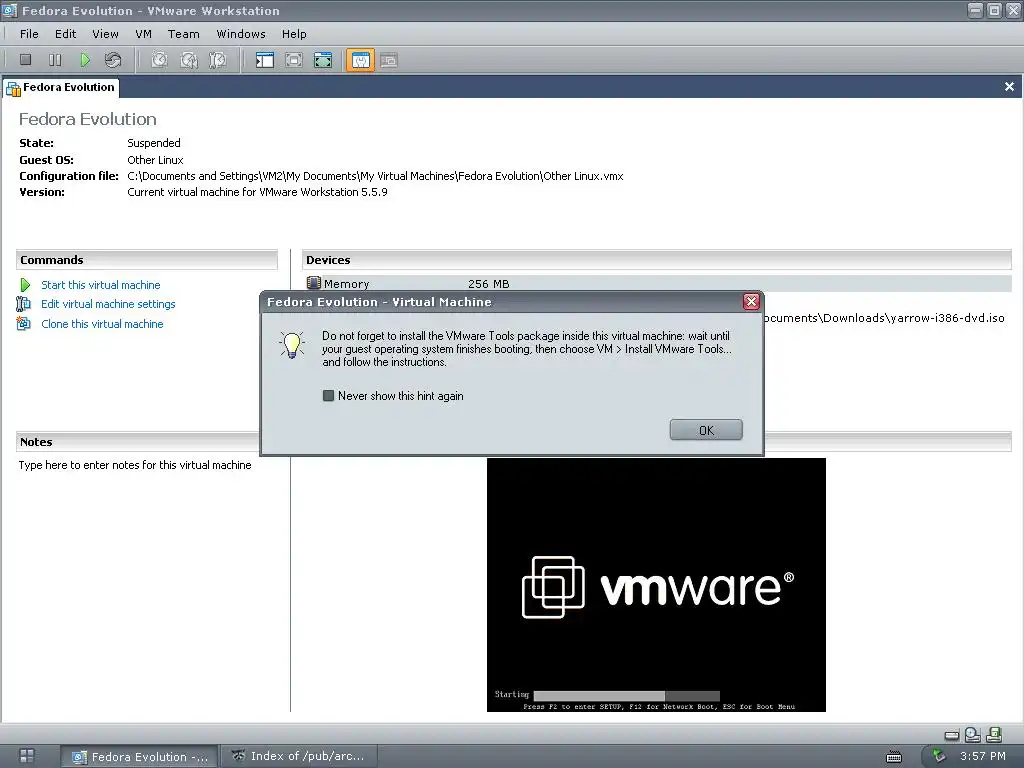The height and width of the screenshot is (768, 1024).
Task: Open the VM menu
Action: 143,34
